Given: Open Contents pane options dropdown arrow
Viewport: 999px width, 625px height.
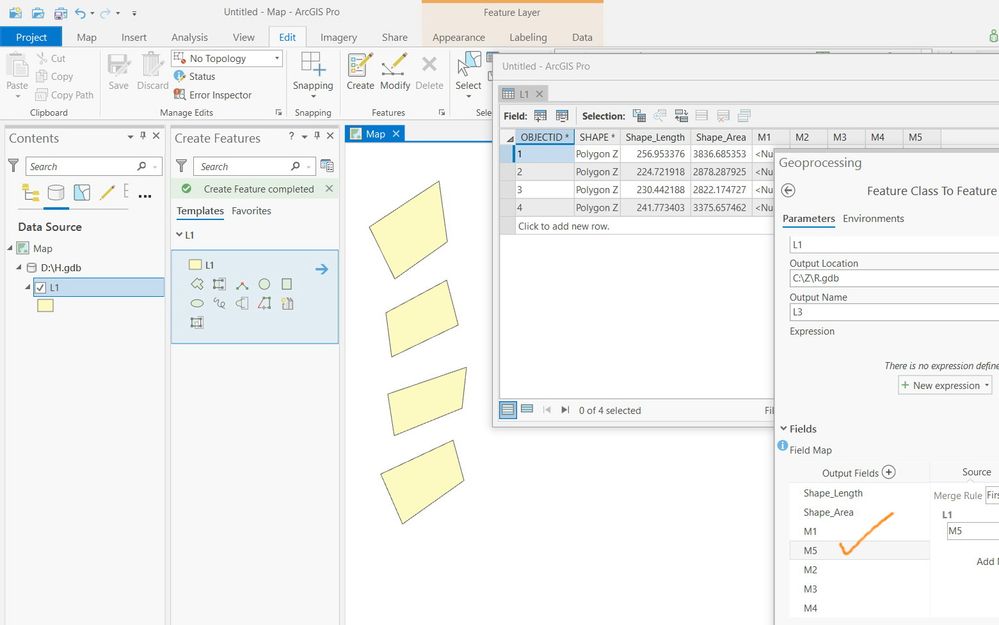Looking at the screenshot, I should (x=130, y=136).
